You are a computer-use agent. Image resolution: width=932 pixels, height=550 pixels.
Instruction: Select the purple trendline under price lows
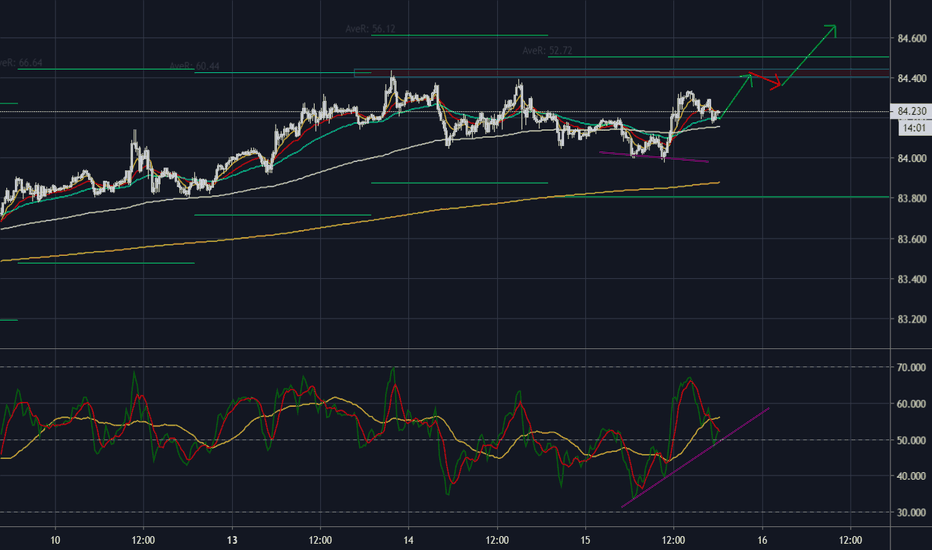pyautogui.click(x=654, y=157)
